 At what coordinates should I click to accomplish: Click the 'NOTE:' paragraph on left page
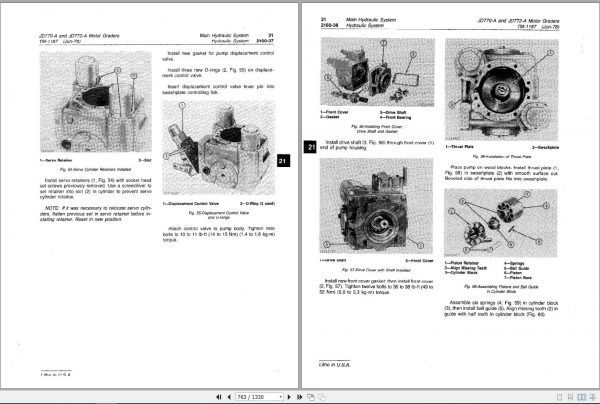96,214
